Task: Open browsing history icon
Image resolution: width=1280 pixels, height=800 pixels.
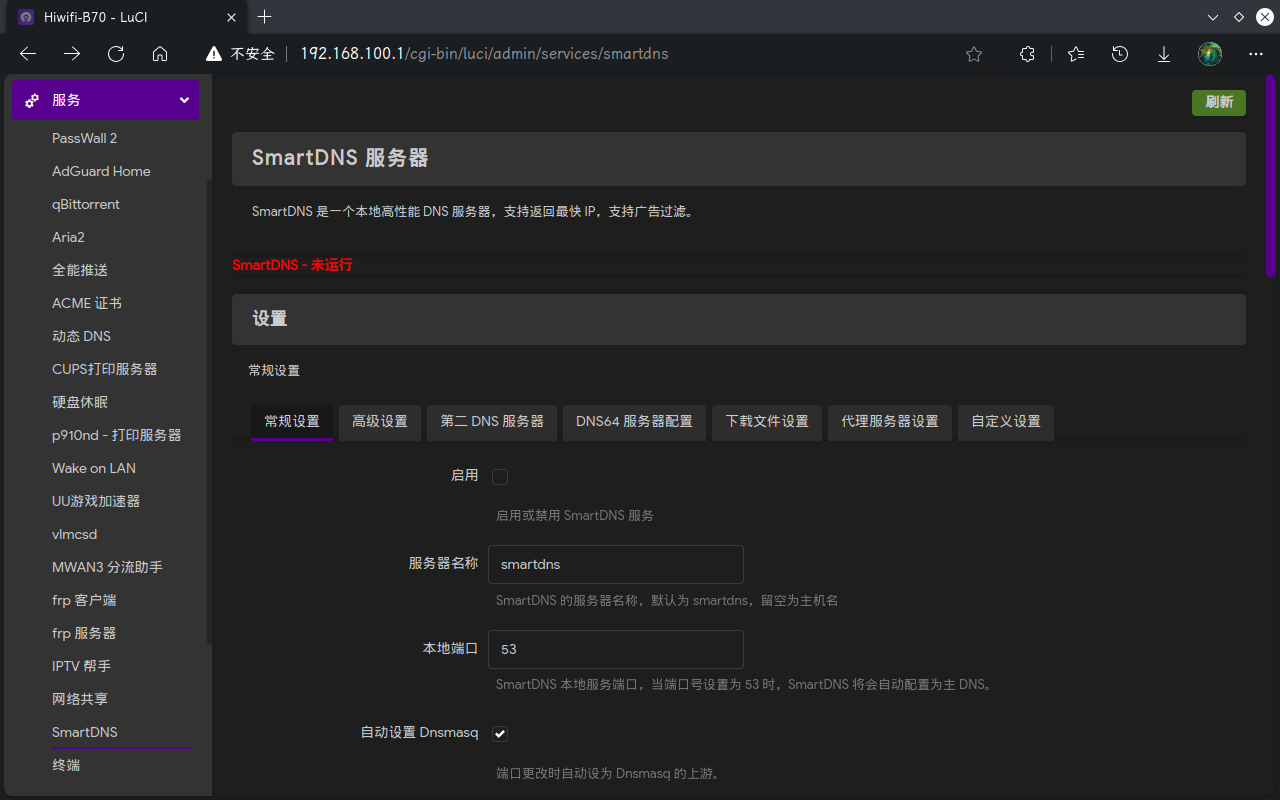Action: coord(1119,54)
